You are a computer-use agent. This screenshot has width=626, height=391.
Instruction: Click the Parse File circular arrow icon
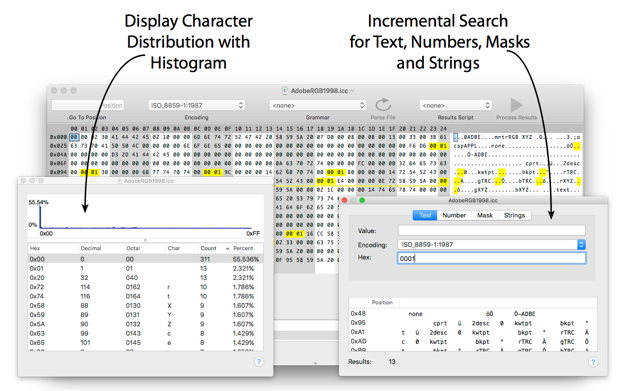coord(383,105)
